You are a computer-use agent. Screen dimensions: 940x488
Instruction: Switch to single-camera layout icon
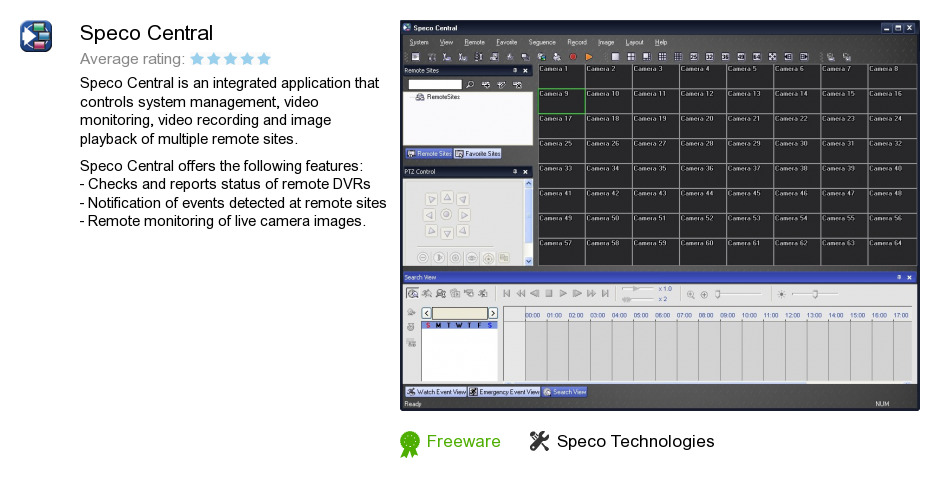pos(615,57)
